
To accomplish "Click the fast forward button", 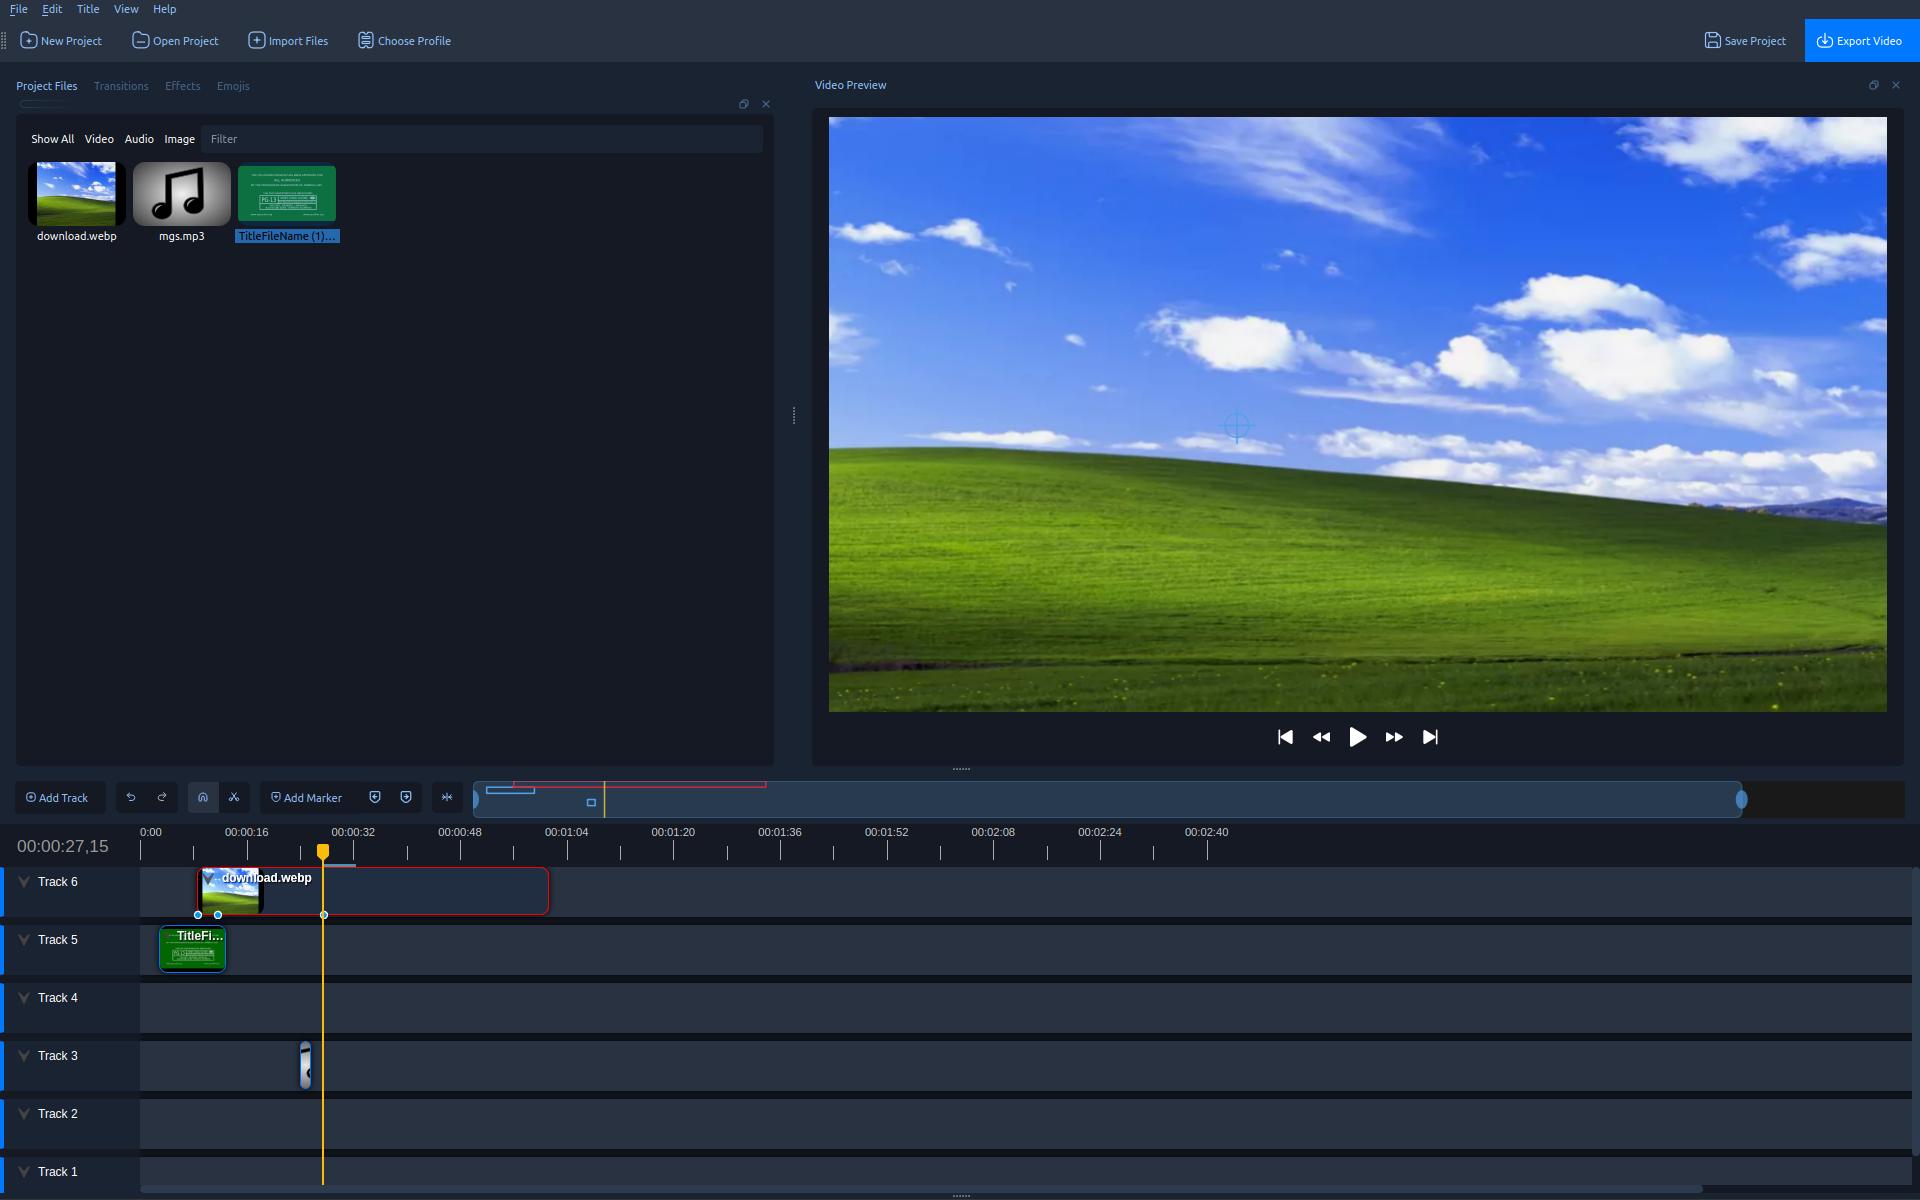I will click(x=1394, y=737).
